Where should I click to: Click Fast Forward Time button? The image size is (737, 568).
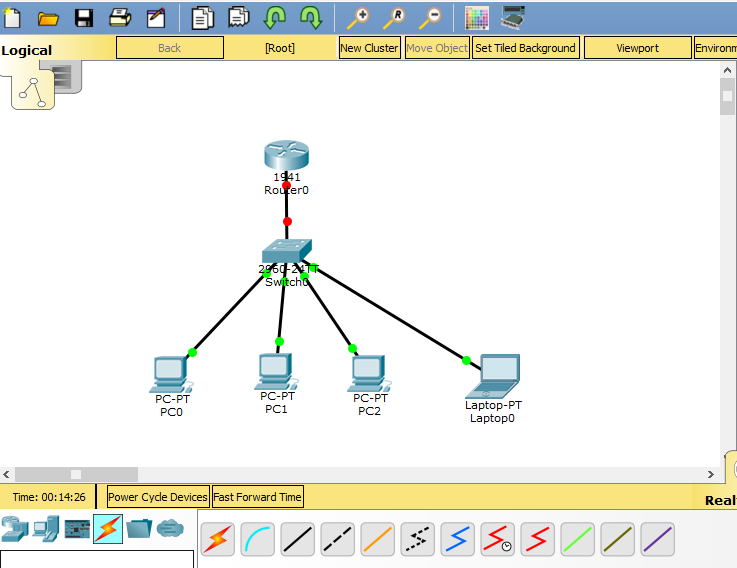[x=257, y=497]
